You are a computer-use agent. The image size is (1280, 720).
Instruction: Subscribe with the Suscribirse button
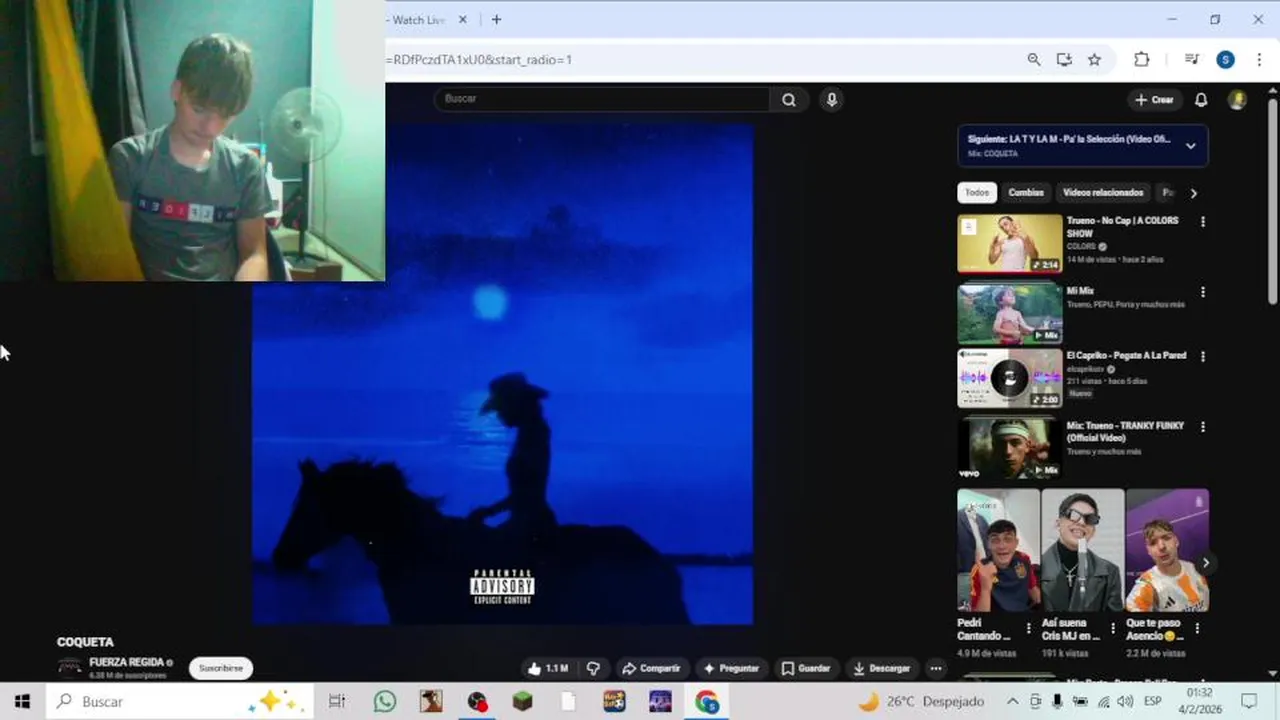tap(221, 668)
